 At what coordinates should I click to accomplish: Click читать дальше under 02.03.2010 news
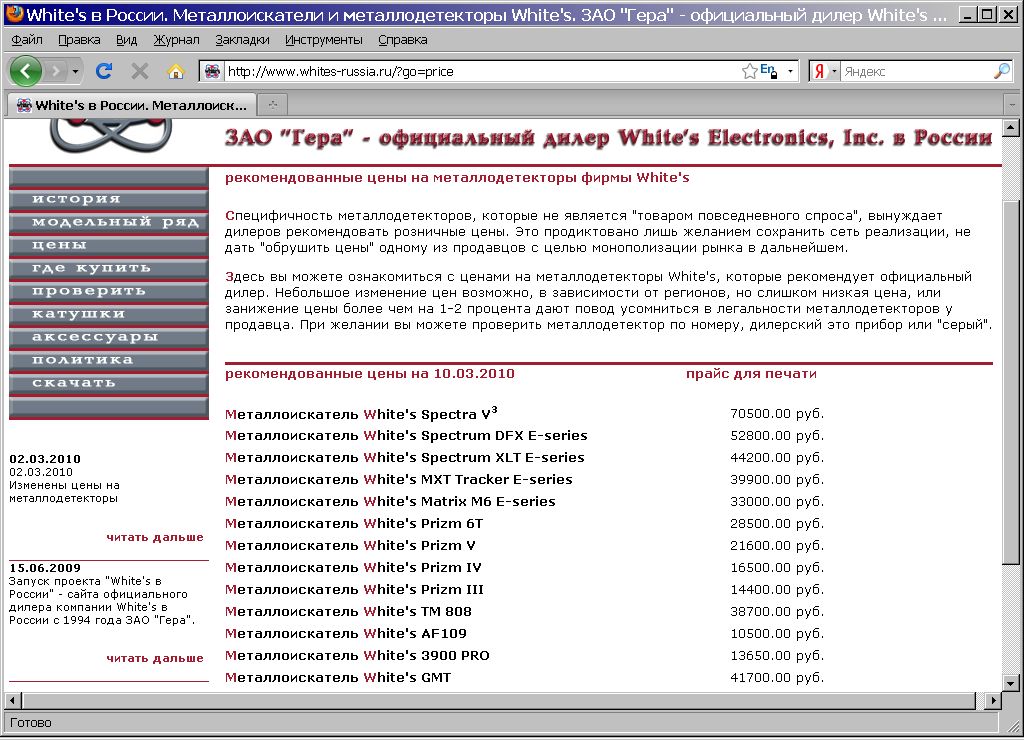[x=154, y=537]
